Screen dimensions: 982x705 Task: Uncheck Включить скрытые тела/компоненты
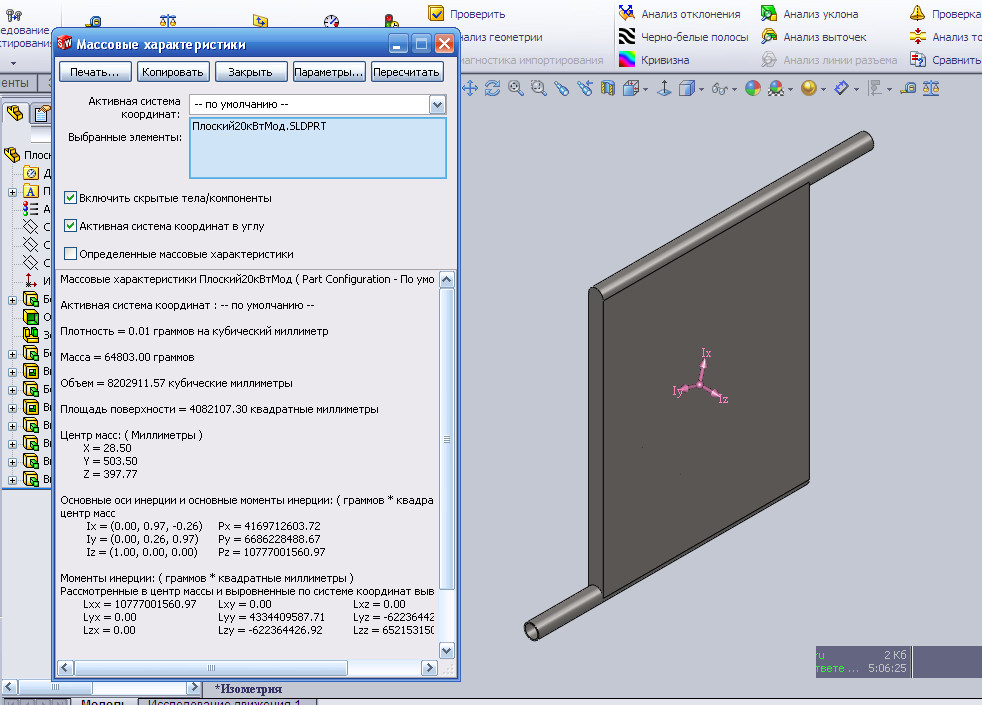click(71, 198)
